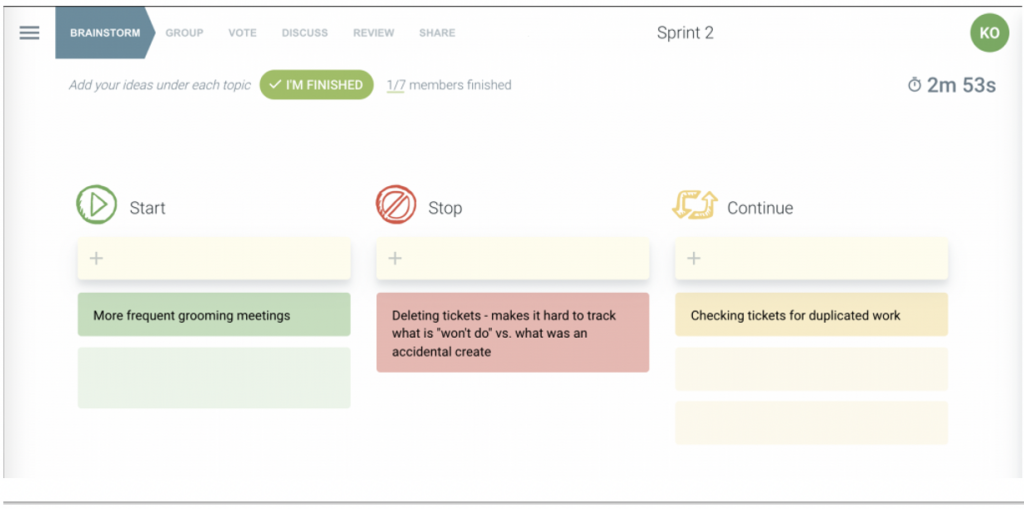The width and height of the screenshot is (1024, 509).
Task: Click the Continue column arrows icon
Action: tap(694, 206)
